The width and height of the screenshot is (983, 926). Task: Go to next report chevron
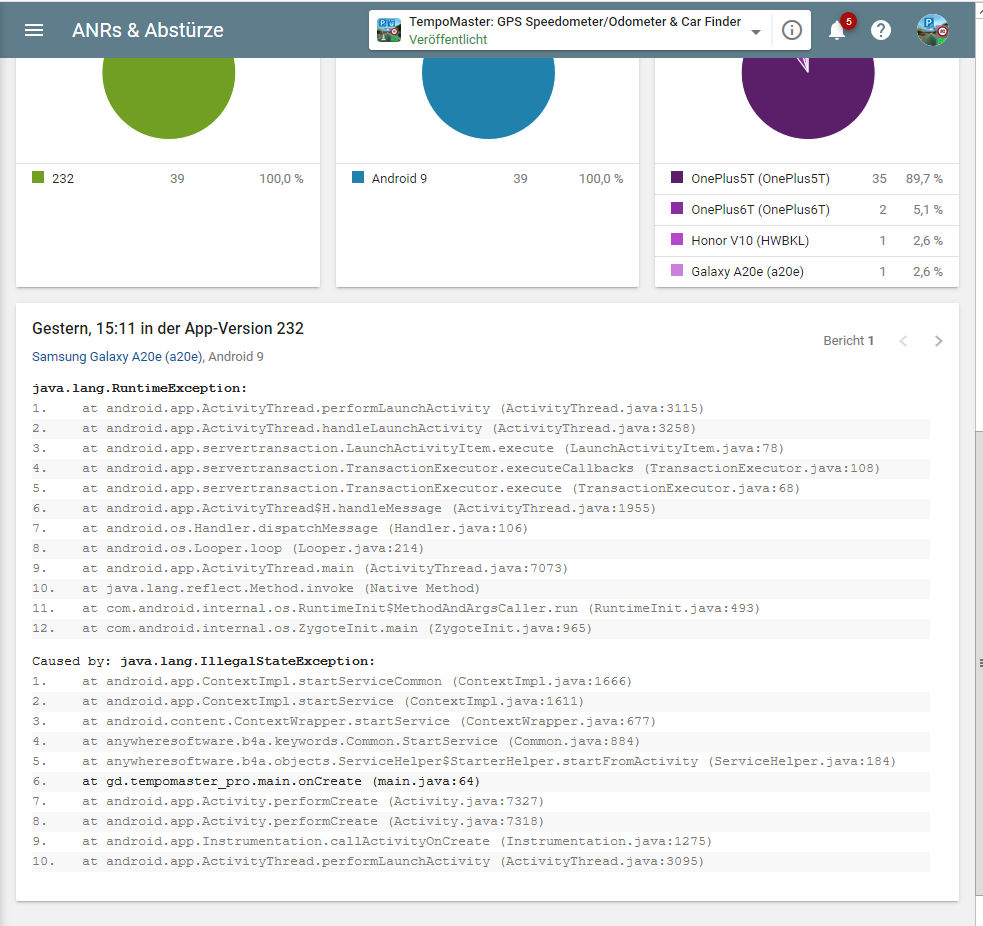click(x=938, y=341)
